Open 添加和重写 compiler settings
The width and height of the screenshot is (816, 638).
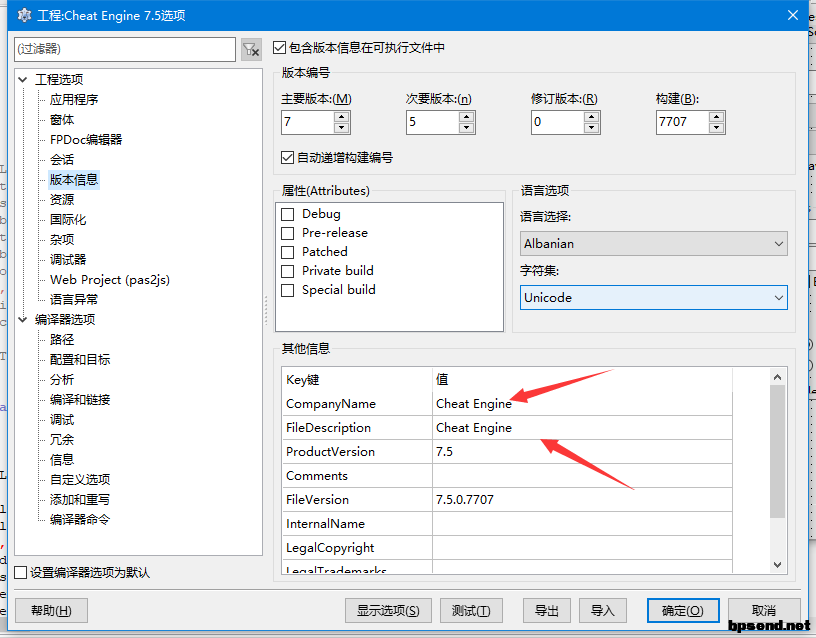pos(80,500)
